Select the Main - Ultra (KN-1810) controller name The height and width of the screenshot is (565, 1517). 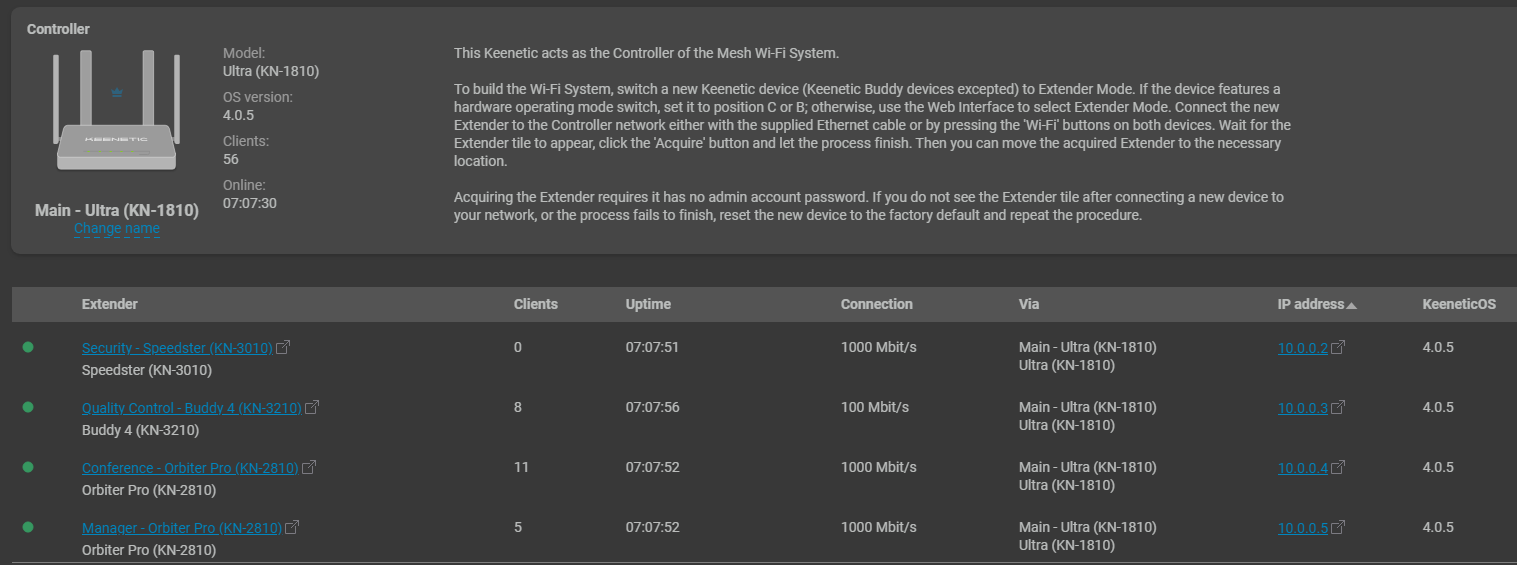coord(117,210)
